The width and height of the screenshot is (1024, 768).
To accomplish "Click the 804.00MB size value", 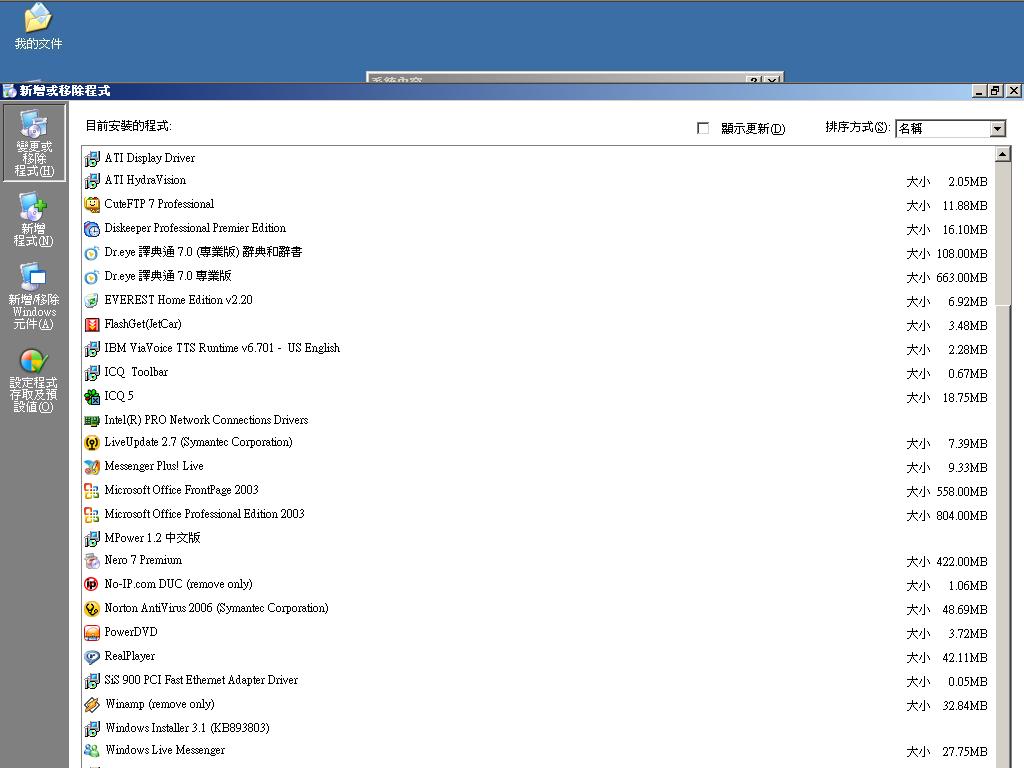I will 961,515.
